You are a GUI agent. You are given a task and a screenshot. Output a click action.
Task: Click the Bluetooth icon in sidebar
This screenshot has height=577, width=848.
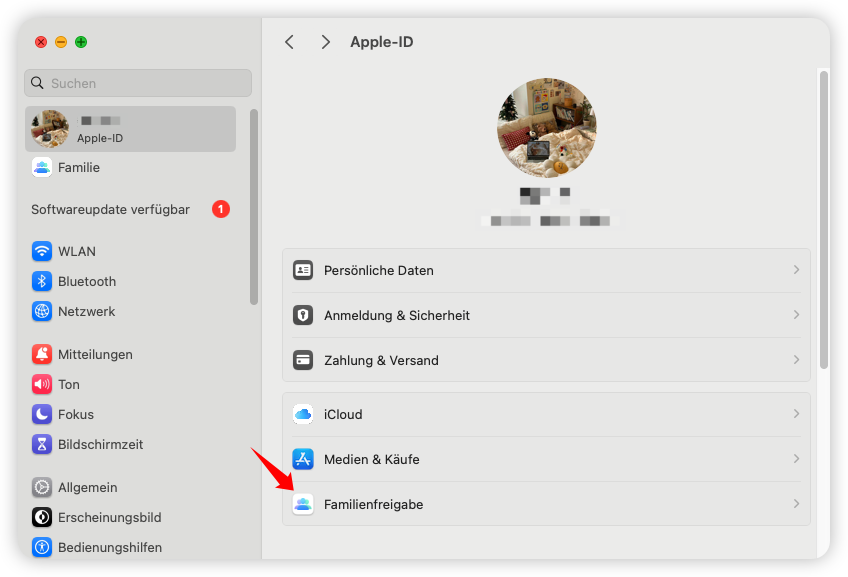click(x=42, y=281)
